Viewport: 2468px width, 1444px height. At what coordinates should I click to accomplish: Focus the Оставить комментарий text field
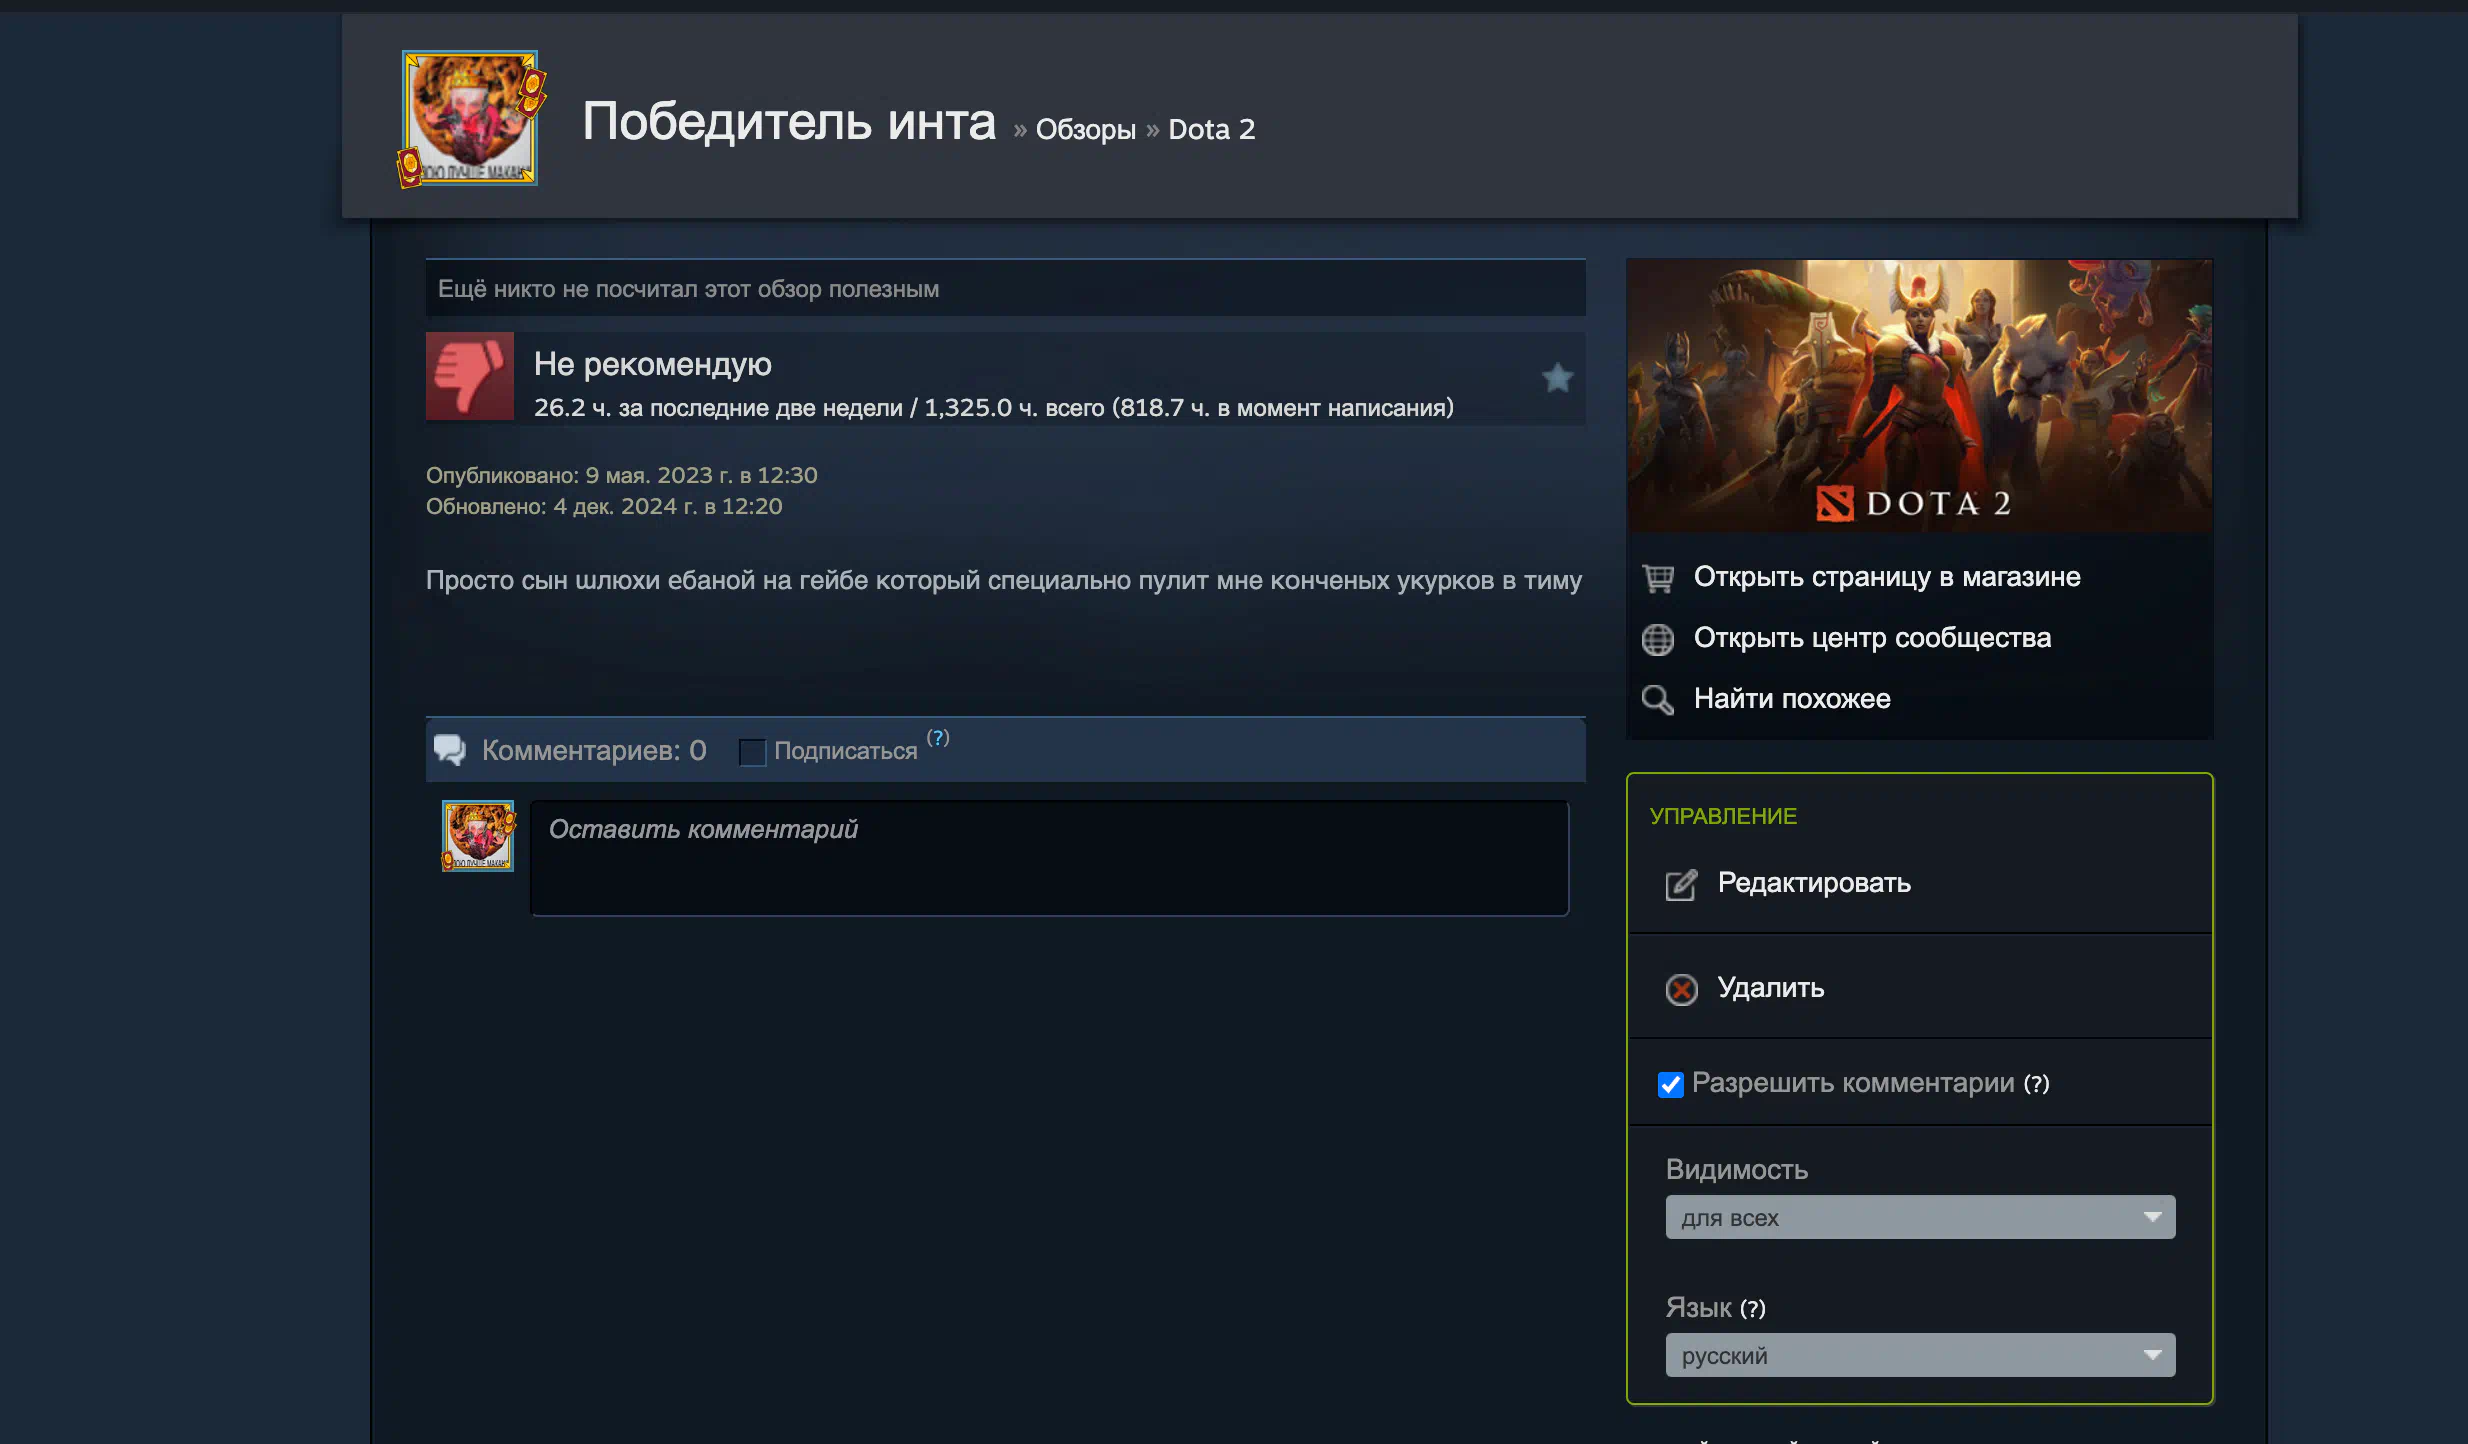tap(1049, 857)
